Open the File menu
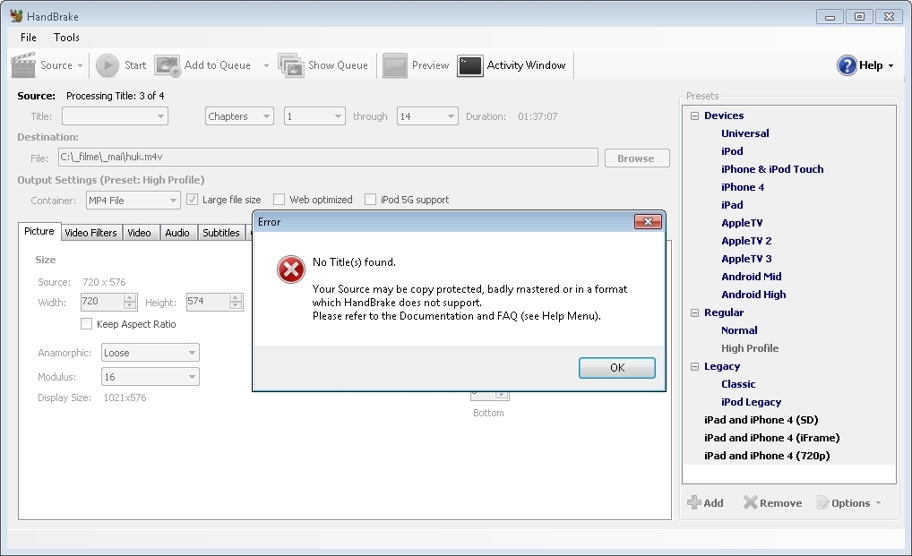Screen dimensions: 912x556 pos(28,37)
